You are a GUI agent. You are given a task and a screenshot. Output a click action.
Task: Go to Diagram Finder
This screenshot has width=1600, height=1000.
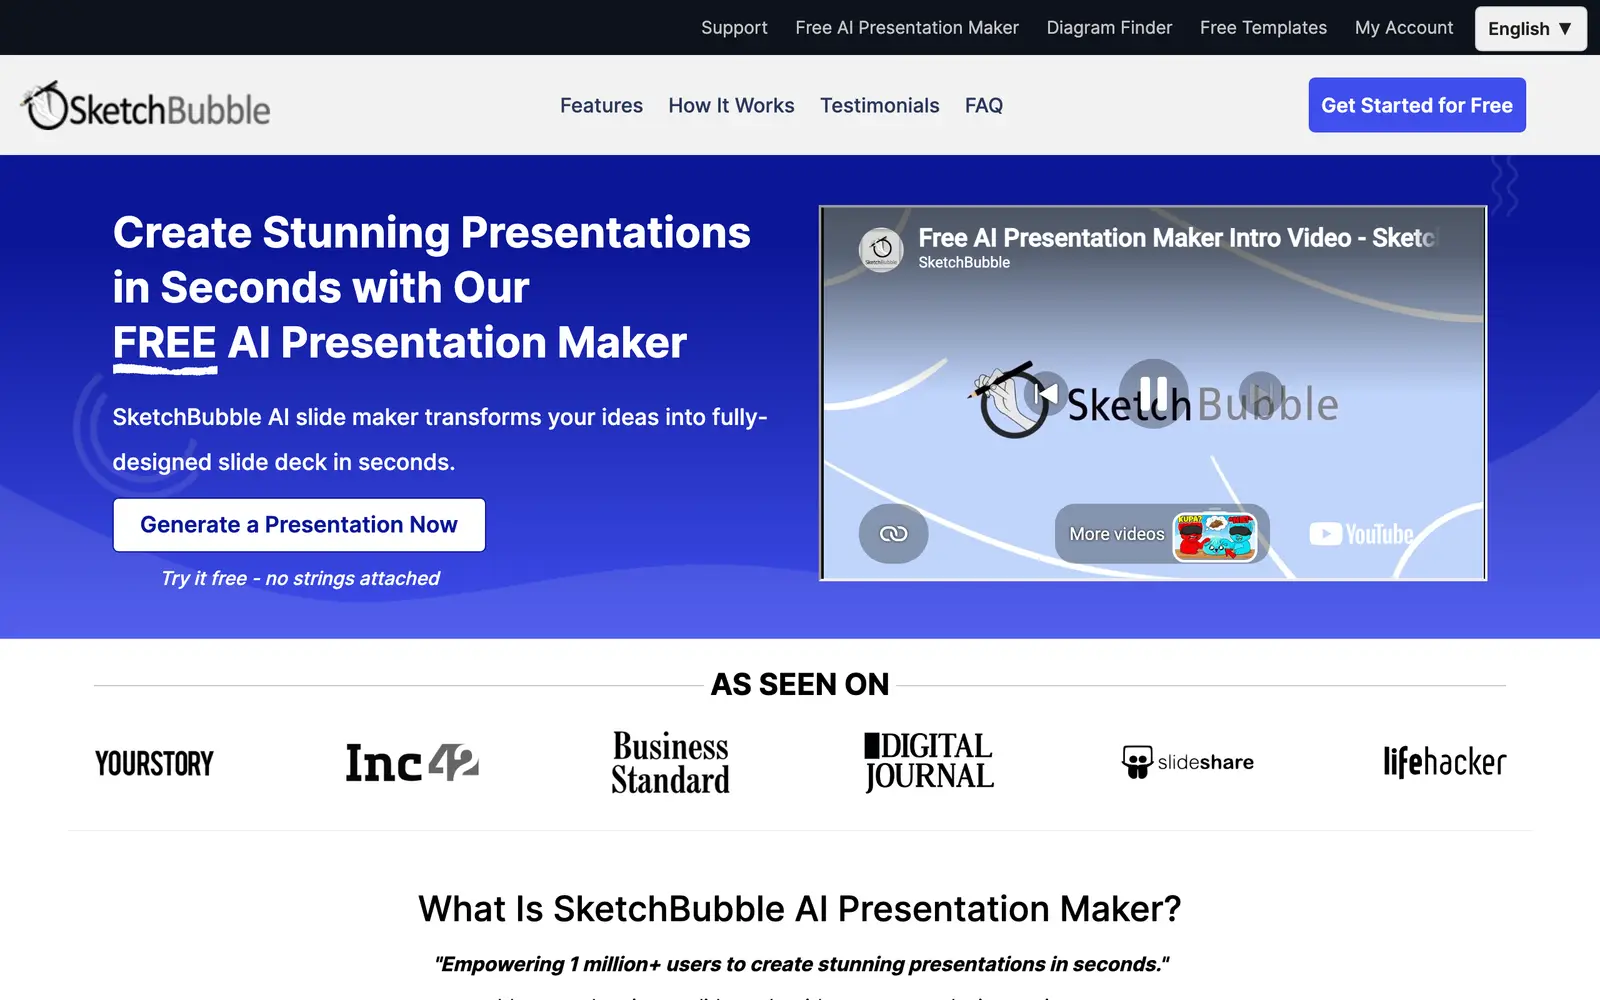(x=1109, y=28)
